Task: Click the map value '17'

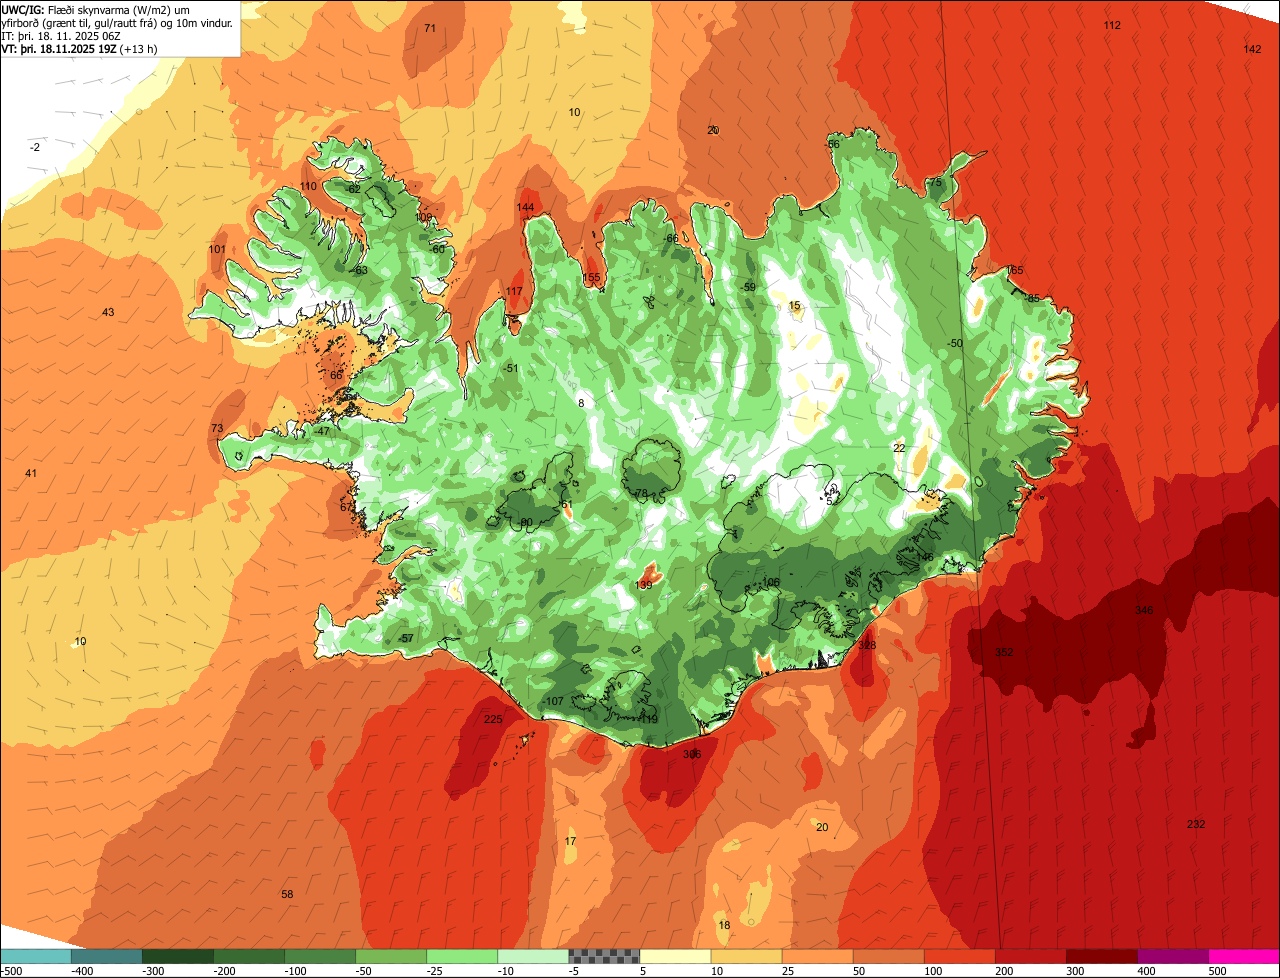Action: [x=570, y=841]
